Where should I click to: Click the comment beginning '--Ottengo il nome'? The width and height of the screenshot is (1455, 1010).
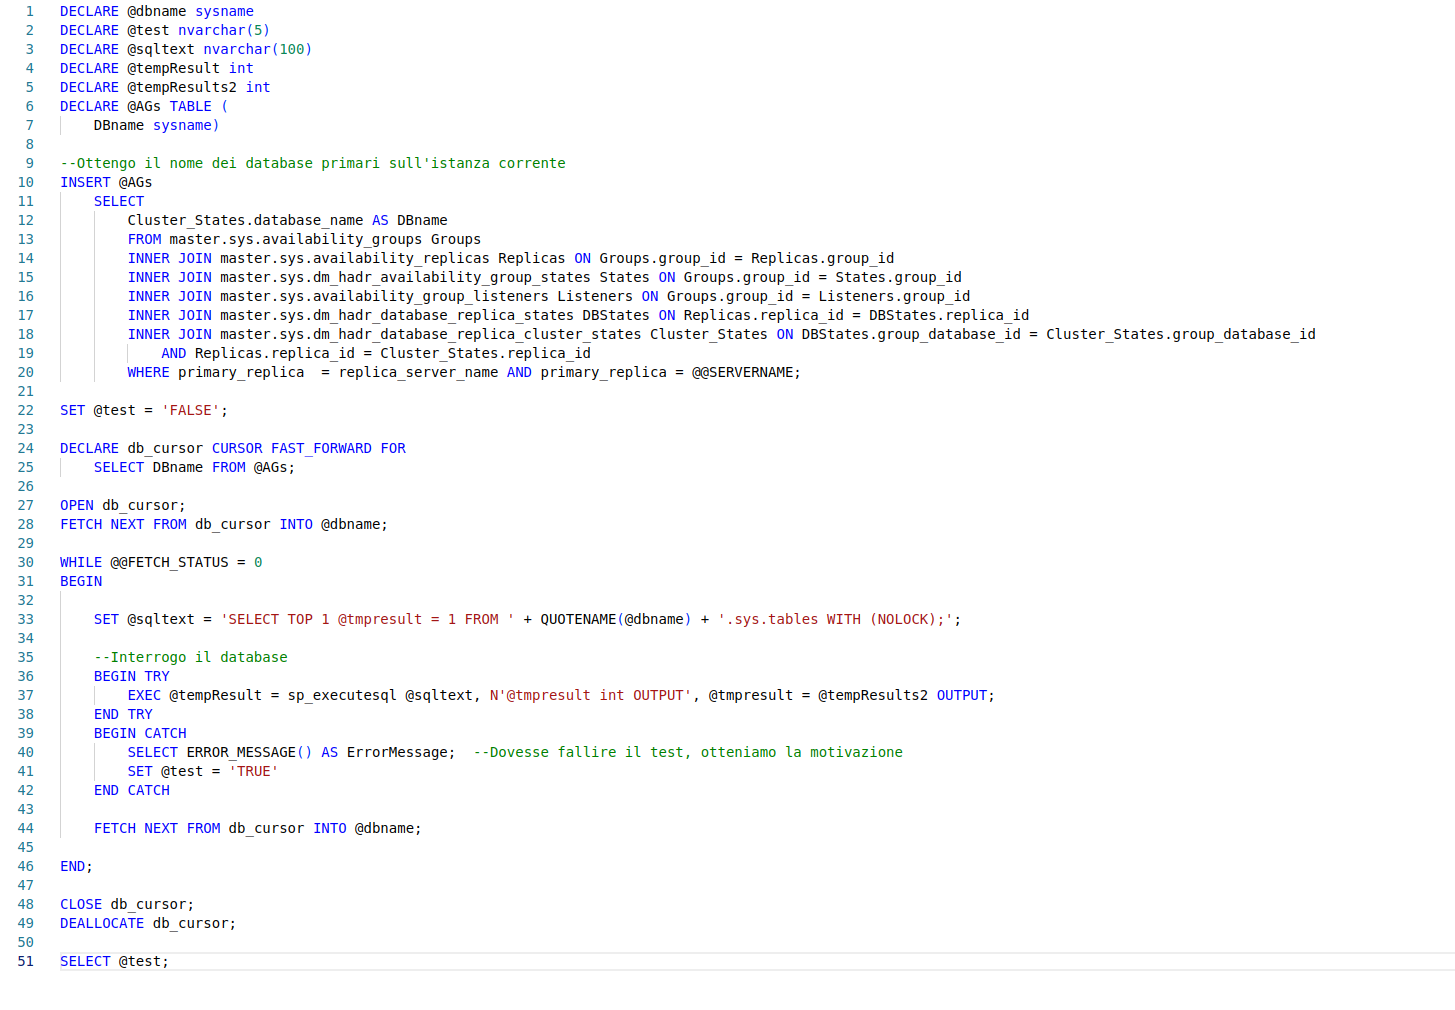pos(312,163)
